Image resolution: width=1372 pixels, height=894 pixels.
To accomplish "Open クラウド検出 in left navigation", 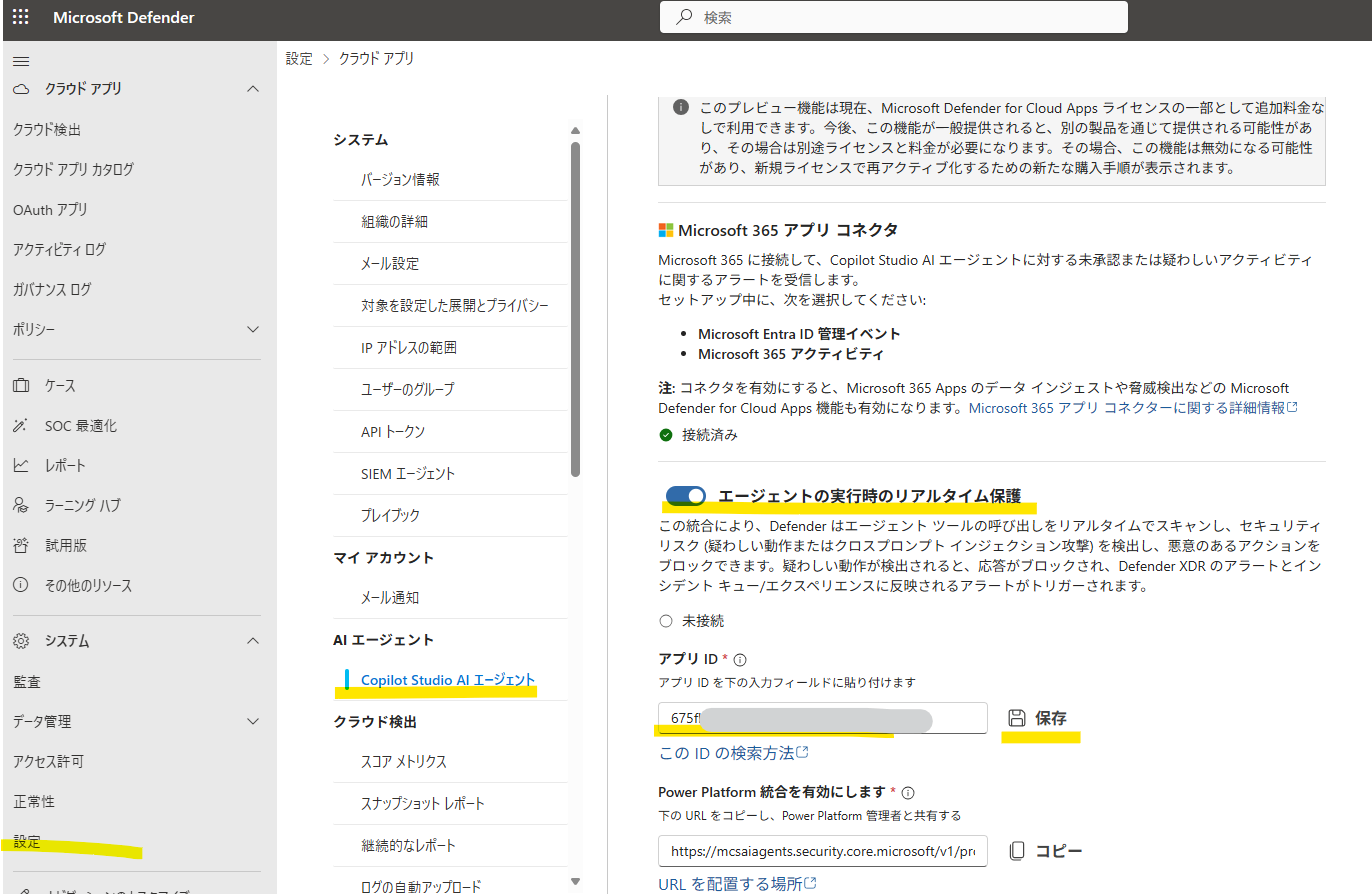I will (47, 130).
